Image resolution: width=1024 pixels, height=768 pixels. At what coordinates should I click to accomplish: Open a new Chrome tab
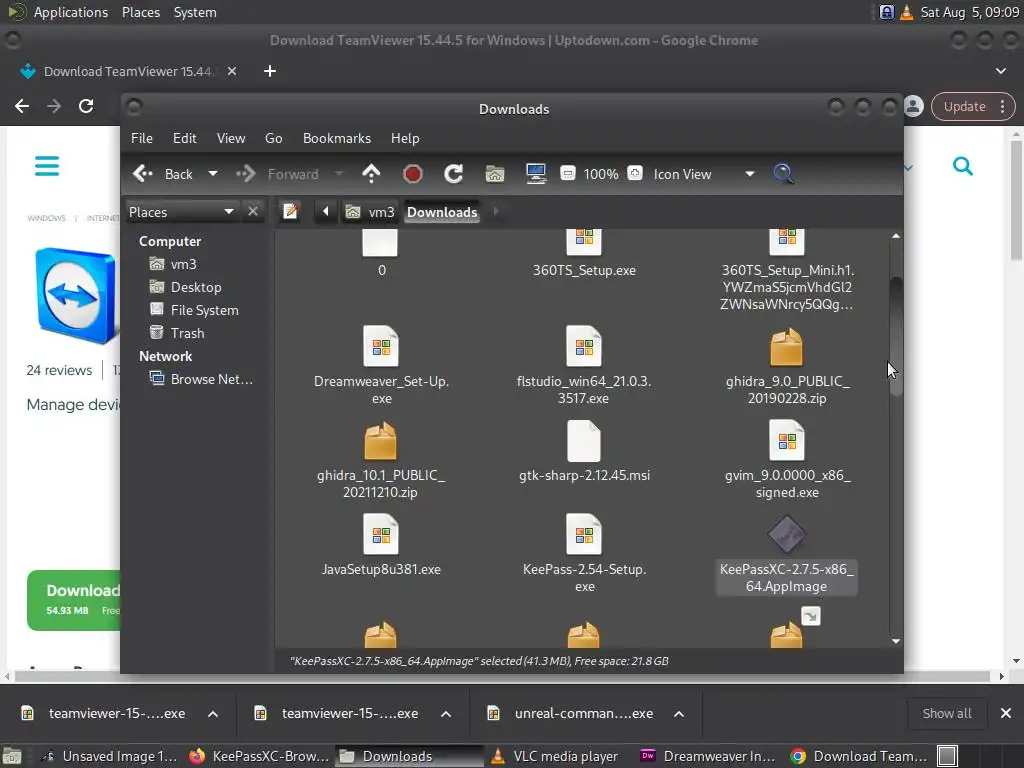pos(270,71)
